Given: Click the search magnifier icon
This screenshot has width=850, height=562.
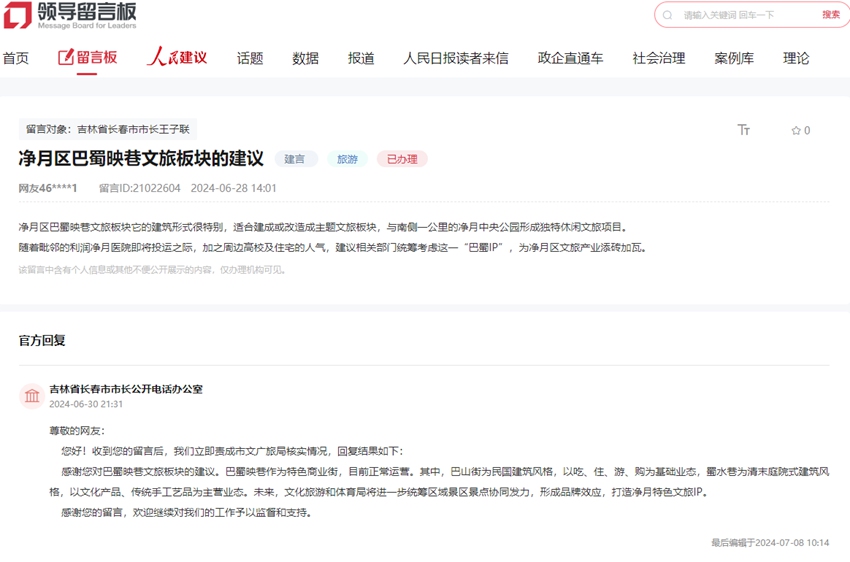Looking at the screenshot, I should click(669, 15).
